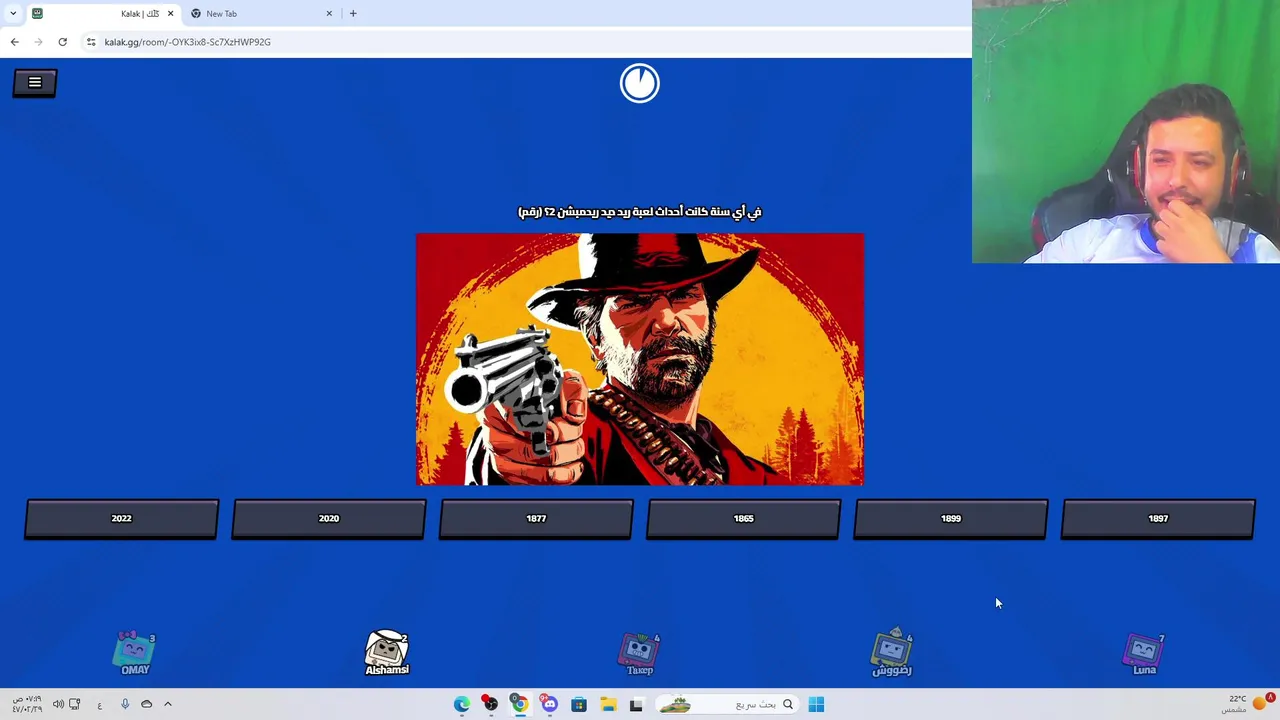Image resolution: width=1280 pixels, height=720 pixels.
Task: Switch to the Kalak tab
Action: 103,13
